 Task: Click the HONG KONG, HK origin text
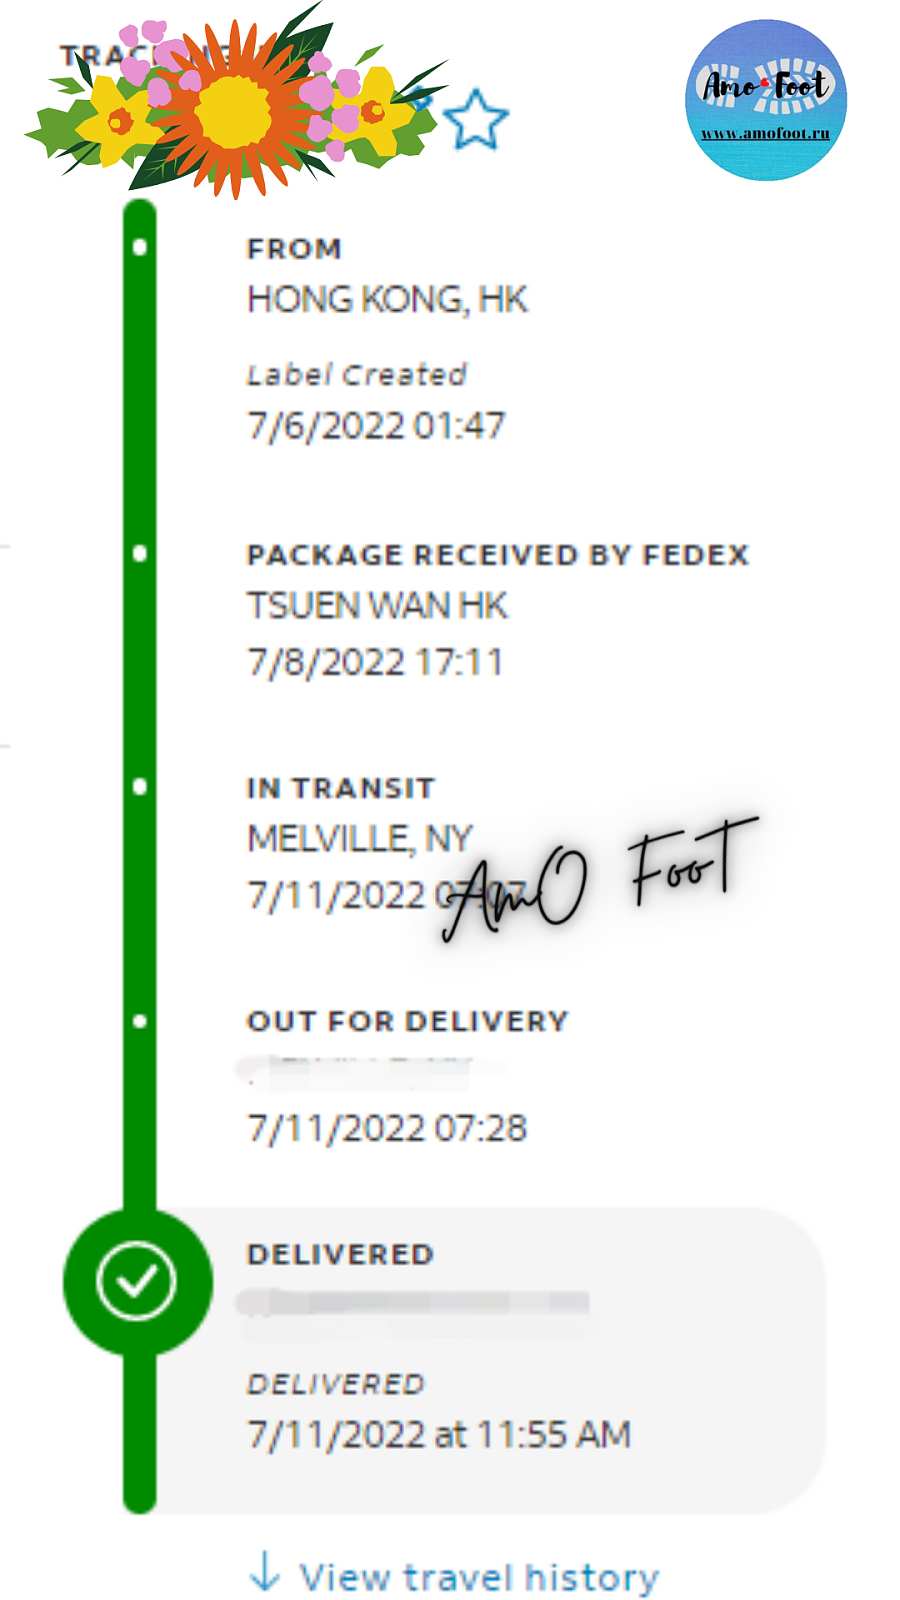click(387, 299)
